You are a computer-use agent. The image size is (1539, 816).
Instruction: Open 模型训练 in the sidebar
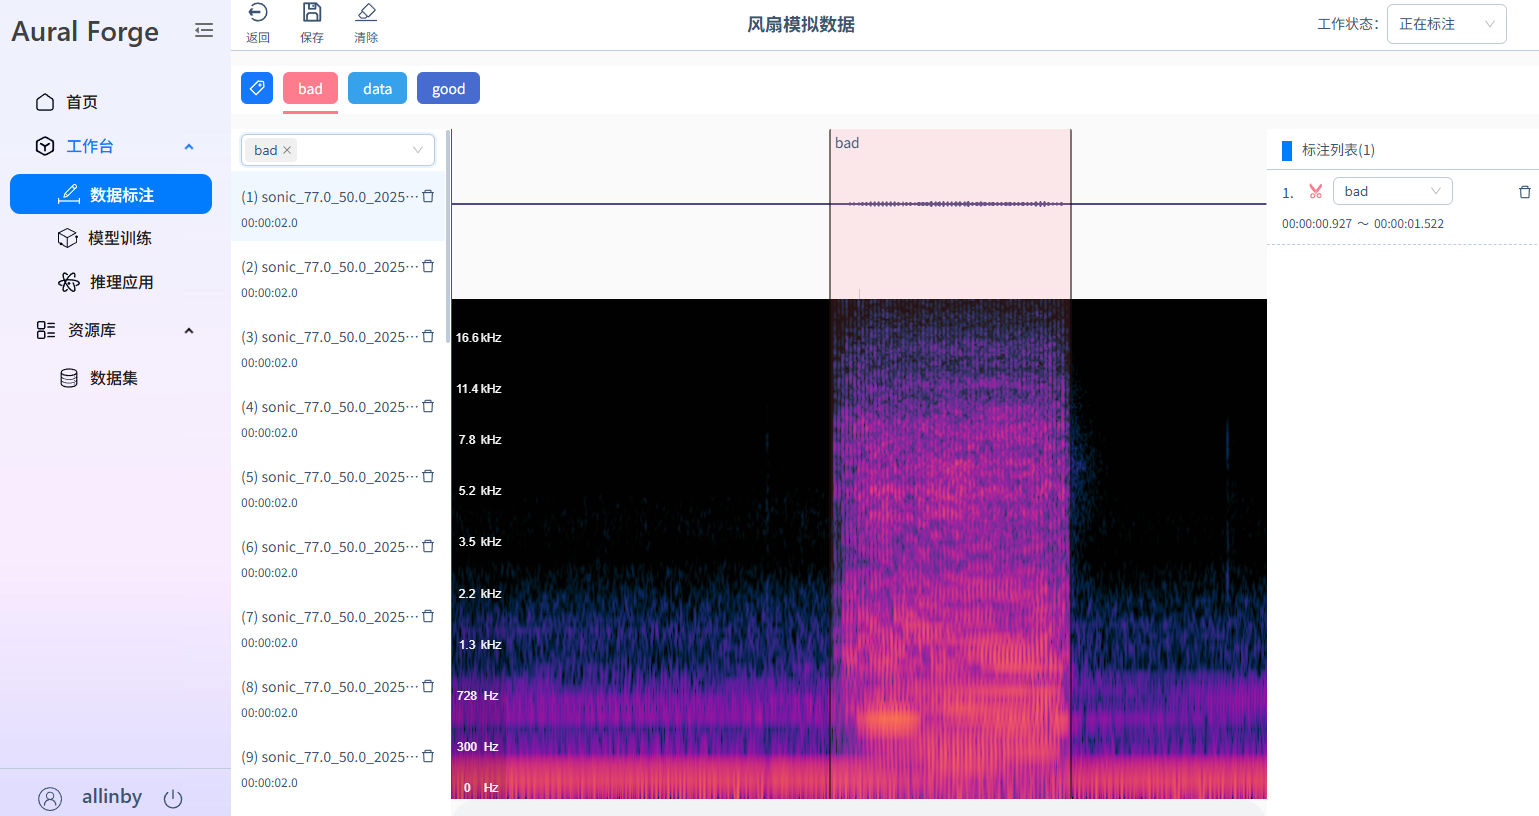(x=119, y=238)
